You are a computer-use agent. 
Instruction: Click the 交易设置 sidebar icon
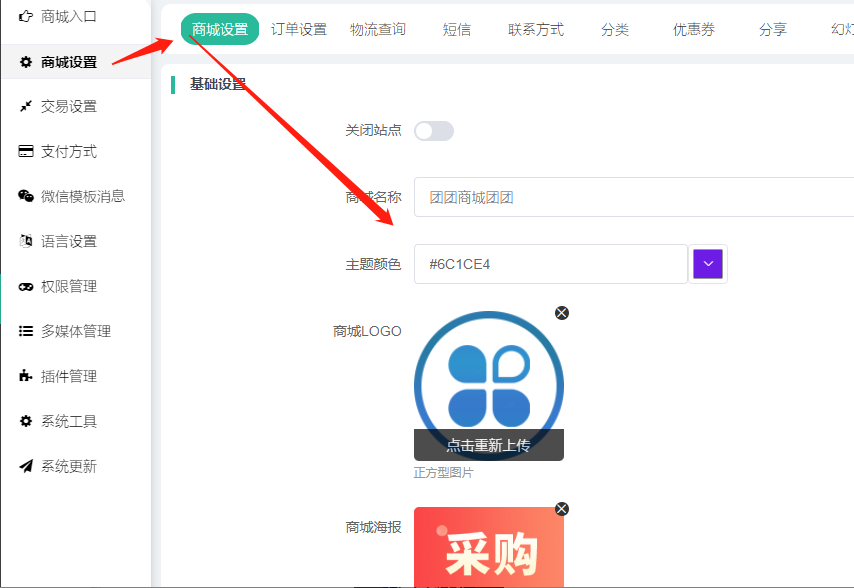coord(26,107)
